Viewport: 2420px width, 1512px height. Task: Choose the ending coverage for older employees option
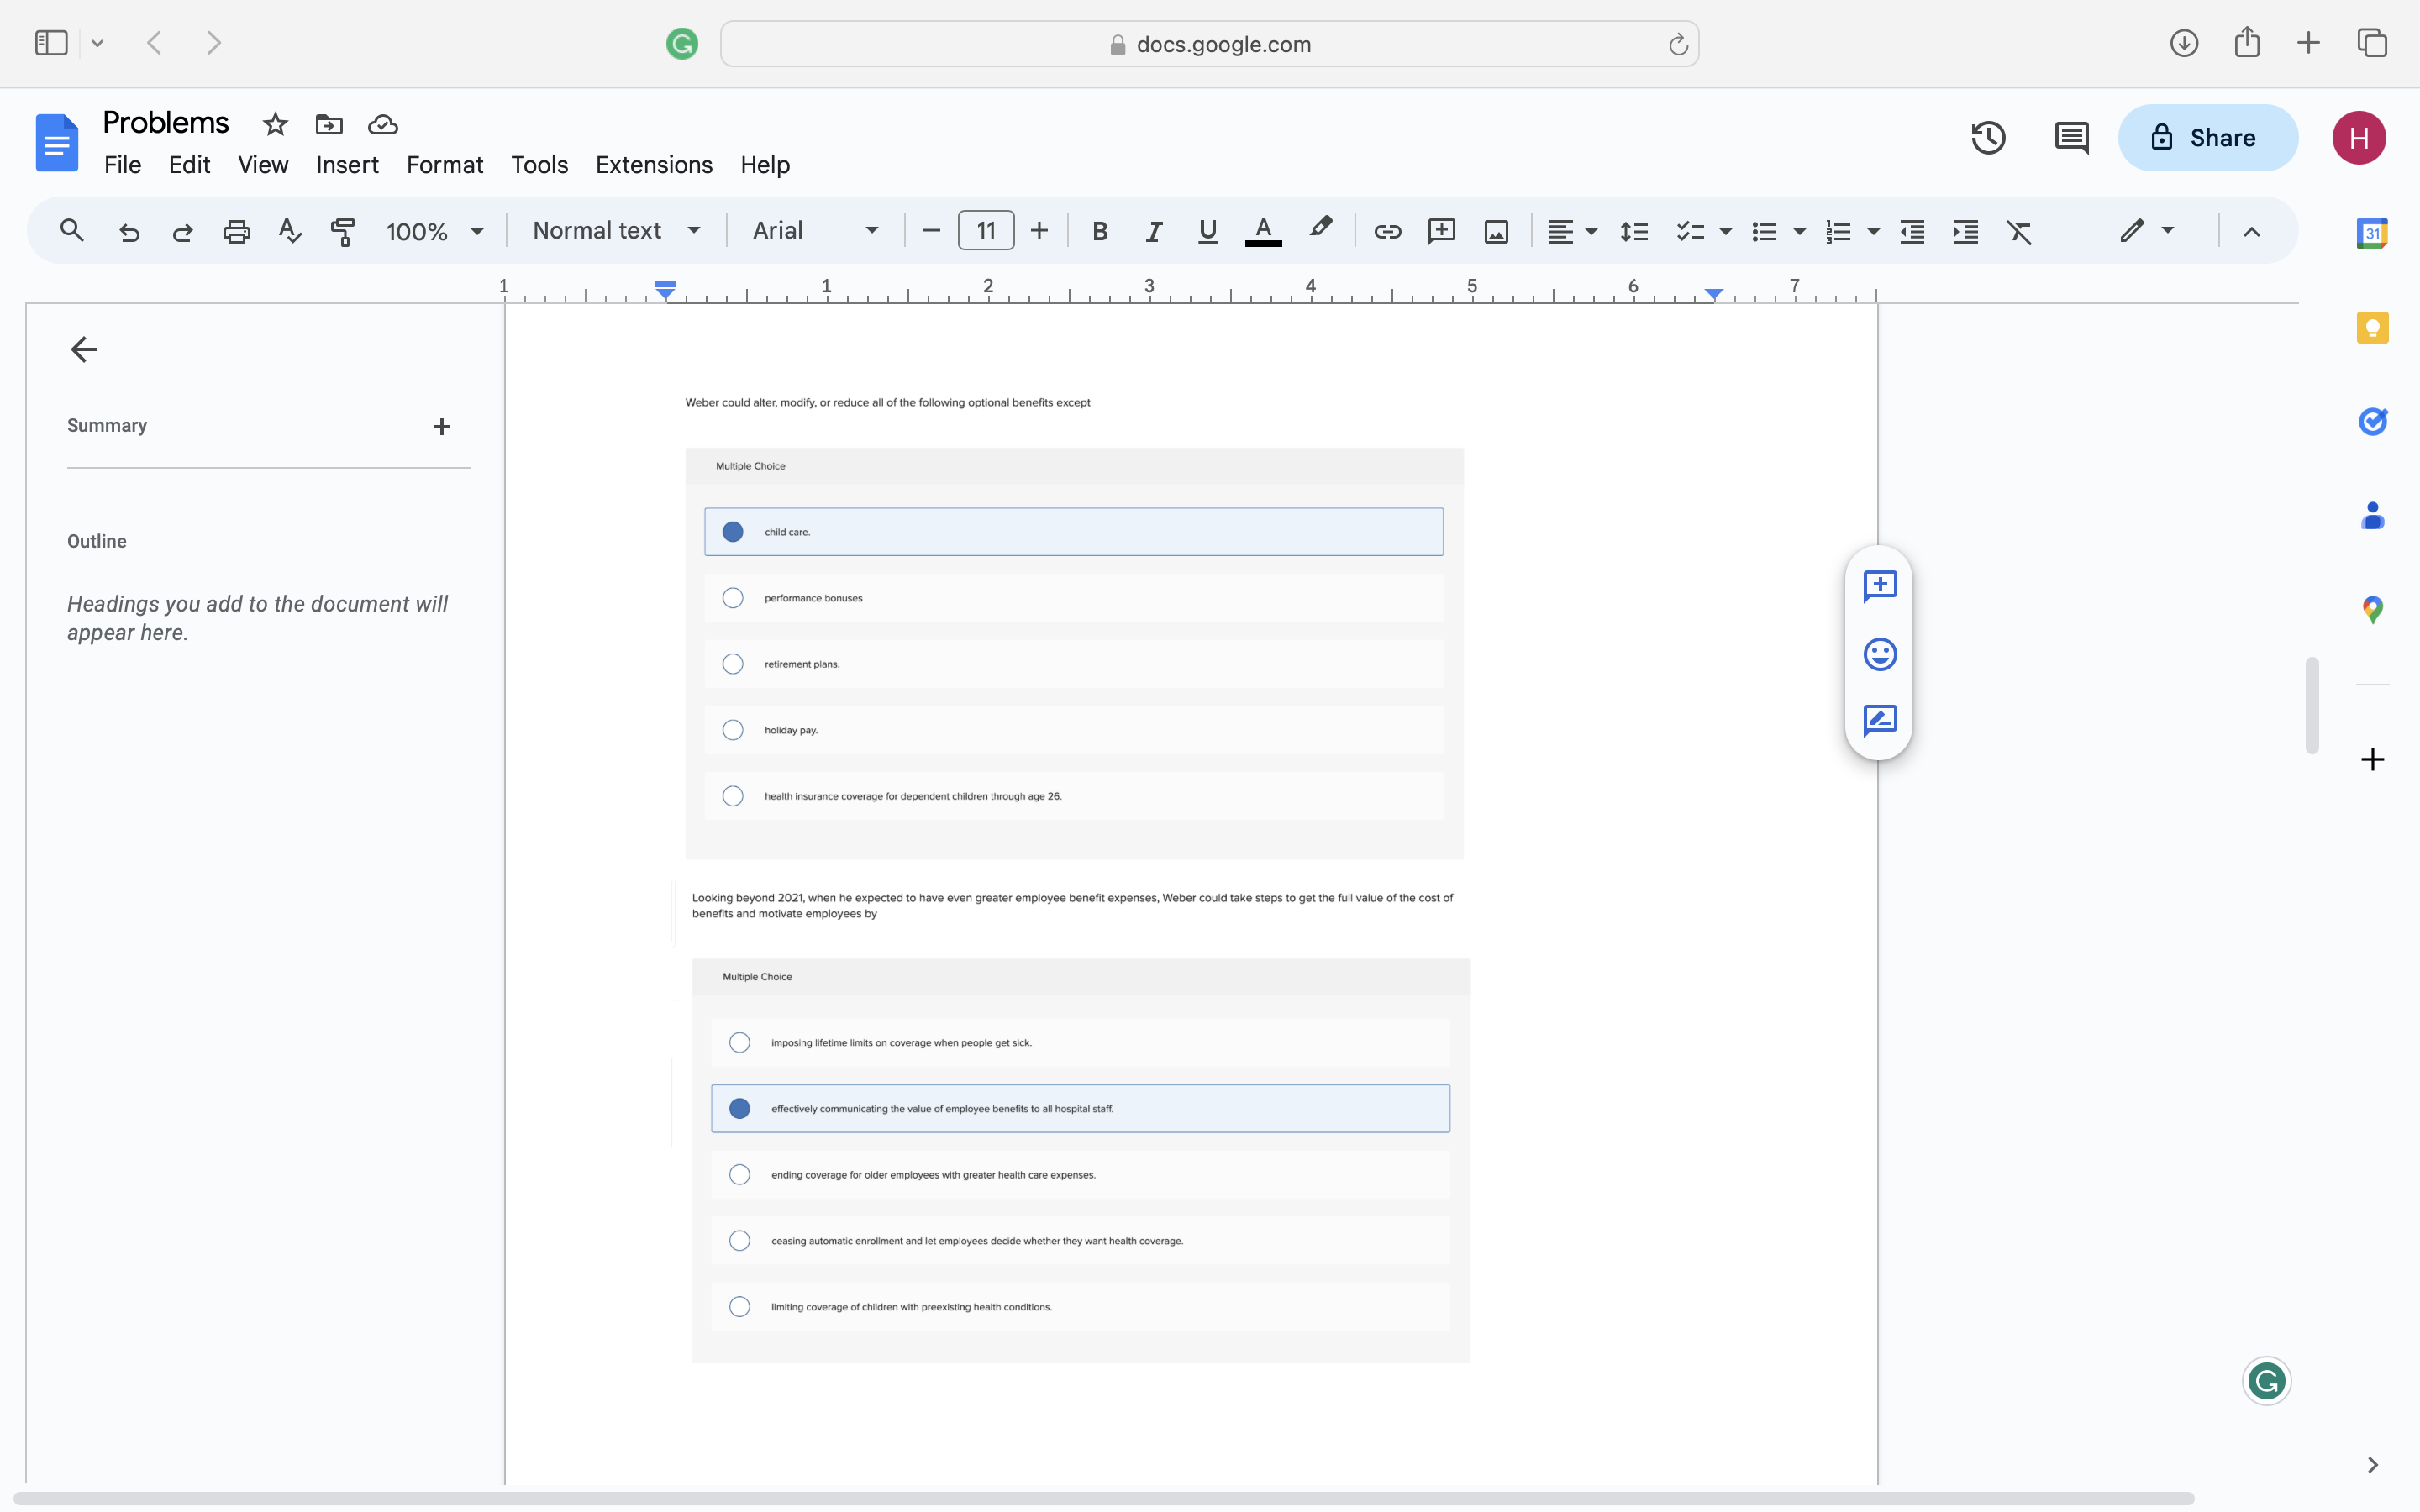pyautogui.click(x=739, y=1174)
